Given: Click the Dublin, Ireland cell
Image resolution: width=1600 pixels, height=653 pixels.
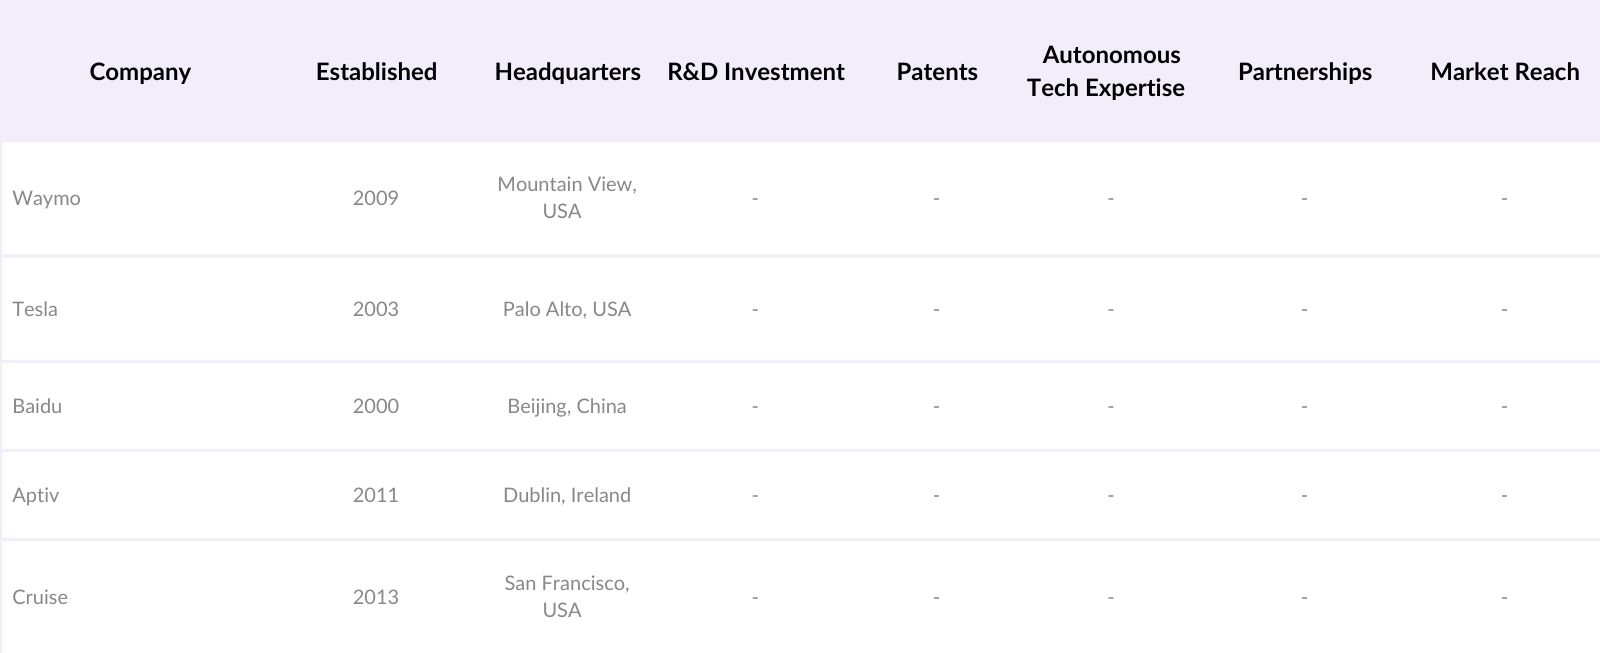Looking at the screenshot, I should (x=566, y=495).
